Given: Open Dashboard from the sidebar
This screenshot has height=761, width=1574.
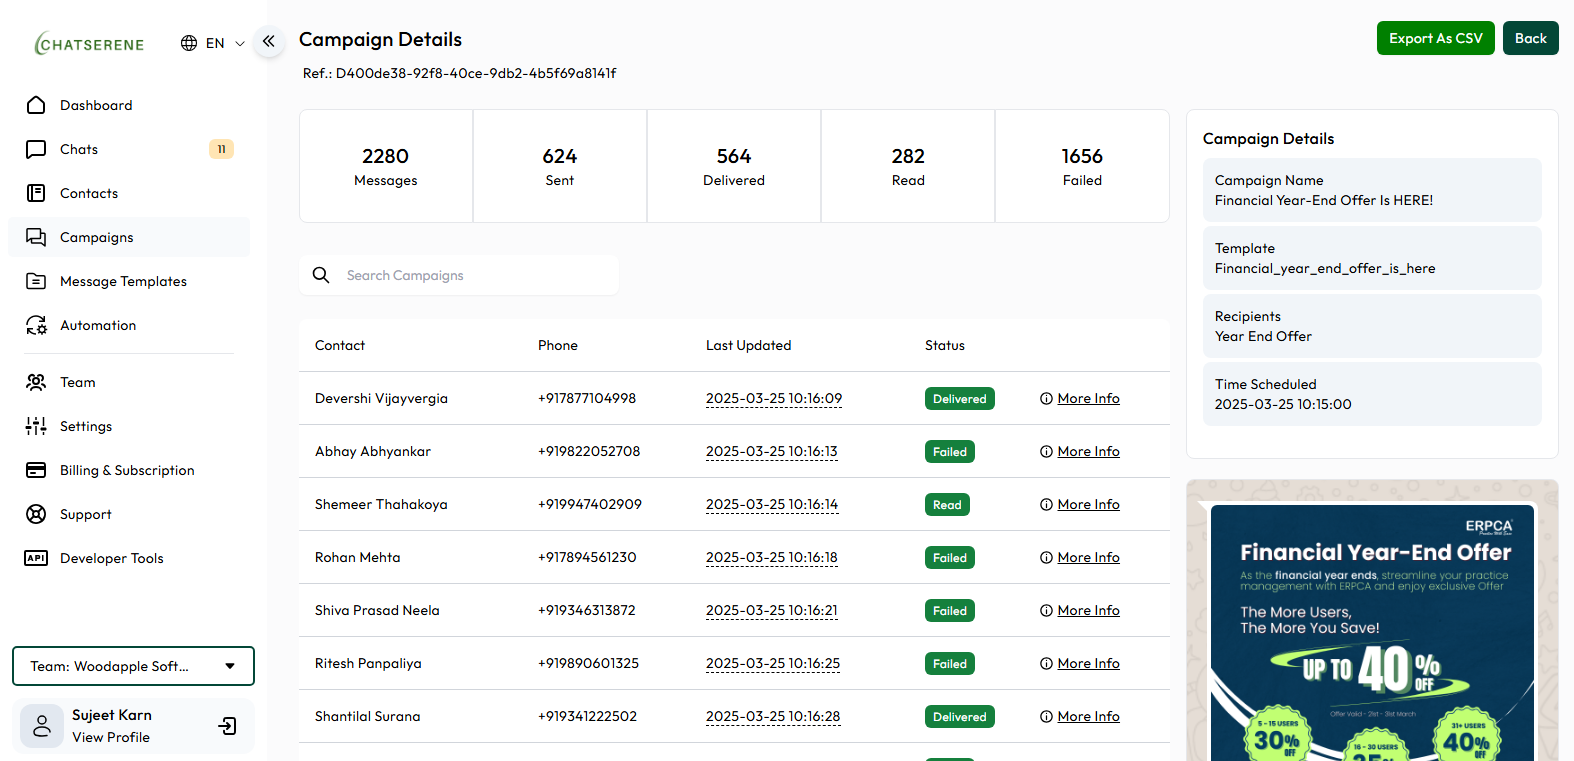Looking at the screenshot, I should pyautogui.click(x=129, y=105).
